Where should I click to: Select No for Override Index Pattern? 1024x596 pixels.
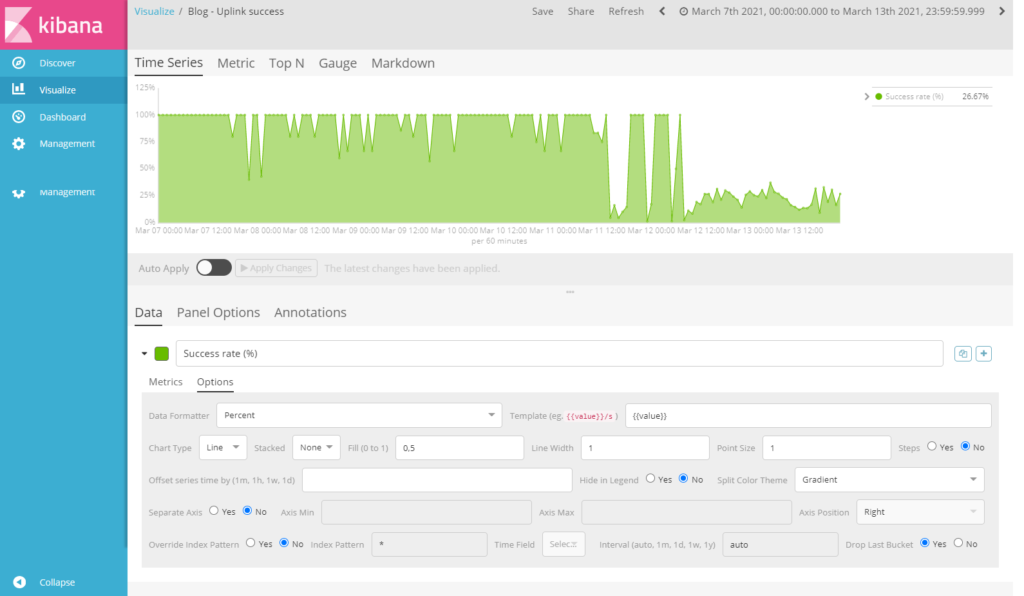[x=283, y=542]
